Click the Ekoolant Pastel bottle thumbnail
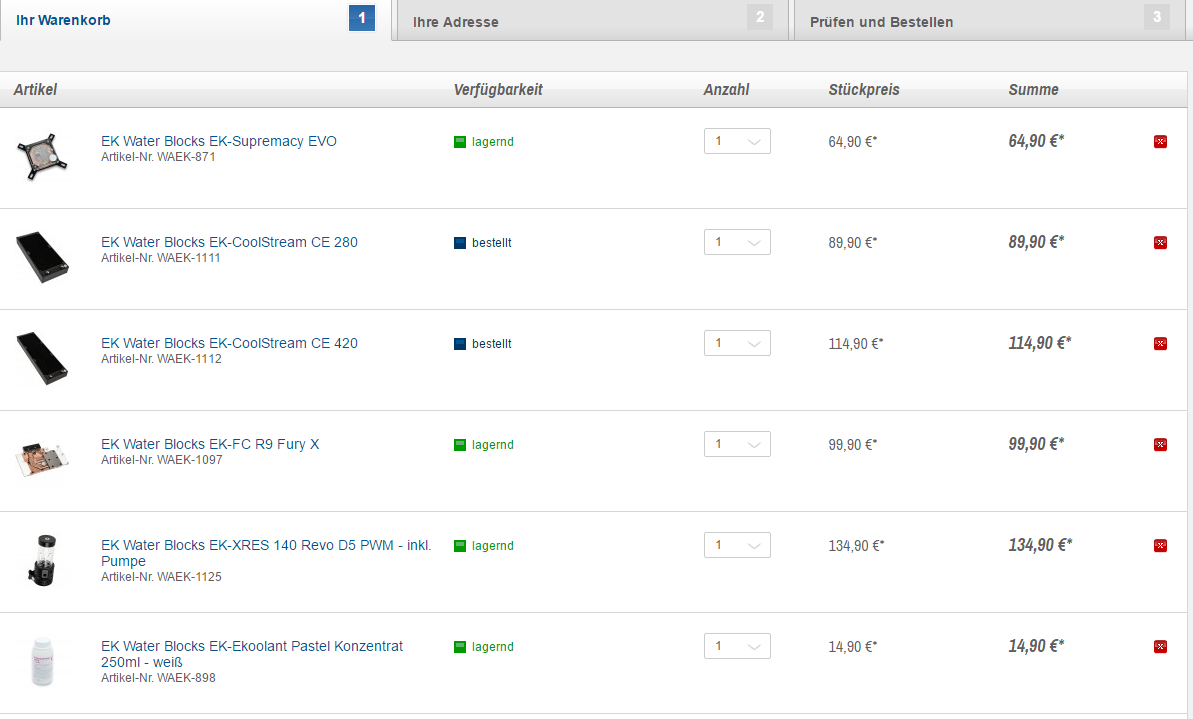This screenshot has height=719, width=1193. click(43, 661)
